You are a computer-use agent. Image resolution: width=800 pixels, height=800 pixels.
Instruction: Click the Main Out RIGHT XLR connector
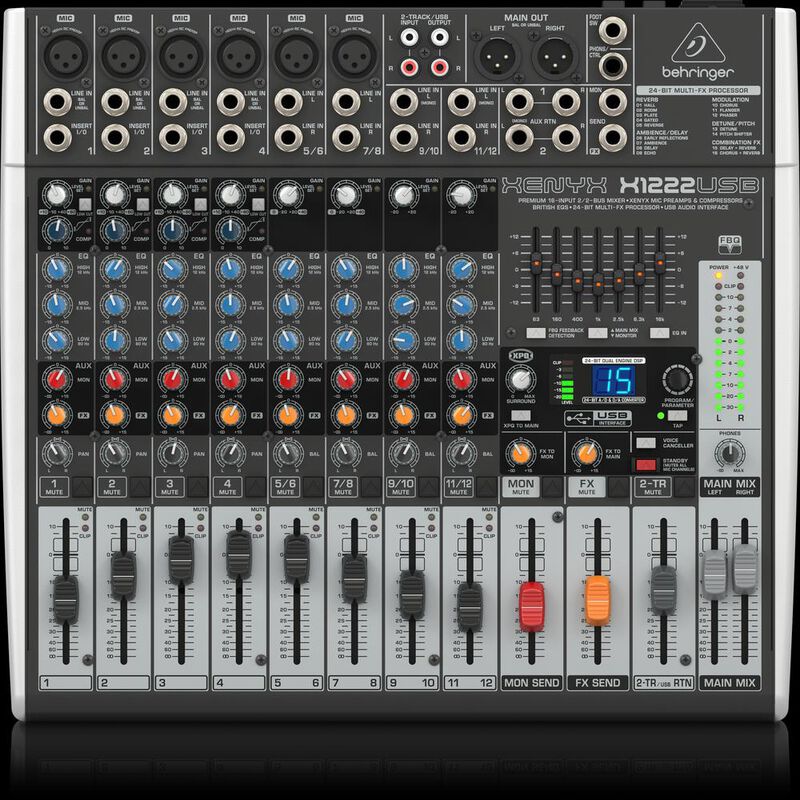coord(555,57)
